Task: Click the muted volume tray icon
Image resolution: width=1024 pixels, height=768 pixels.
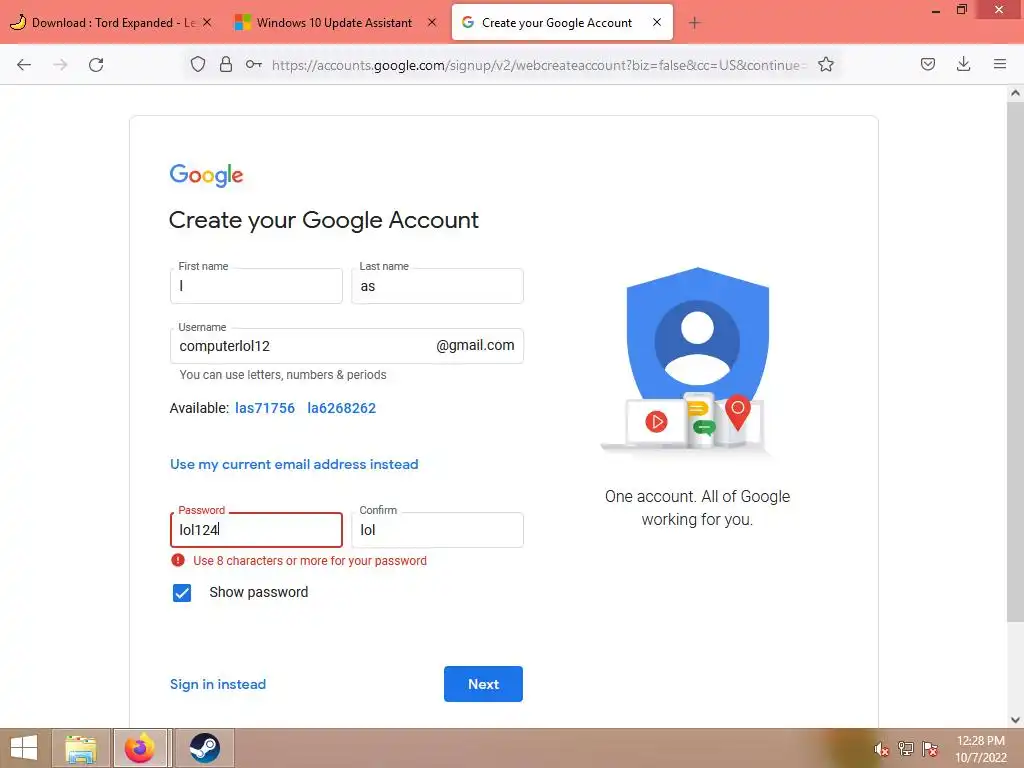Action: [881, 749]
